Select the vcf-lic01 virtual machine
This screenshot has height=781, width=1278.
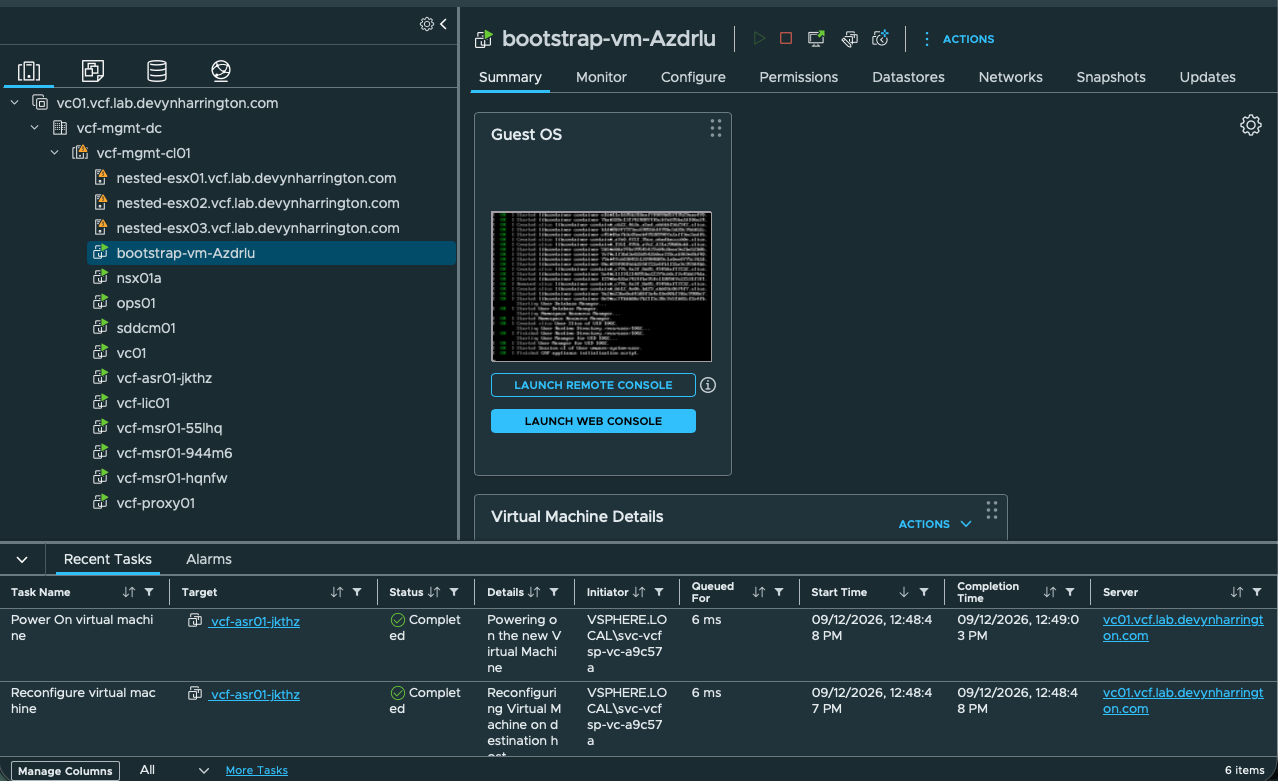(x=143, y=403)
